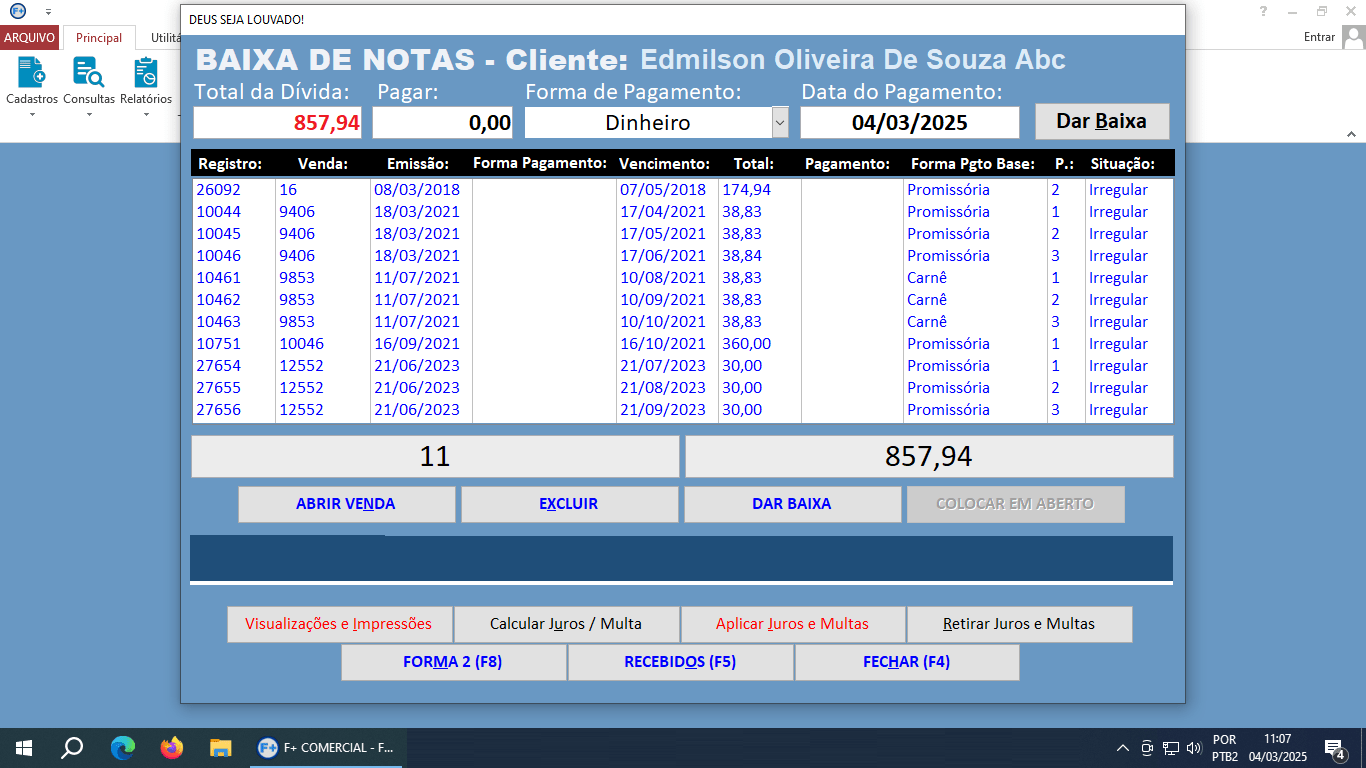Click the Pagar amount input field
The width and height of the screenshot is (1366, 768).
(442, 123)
